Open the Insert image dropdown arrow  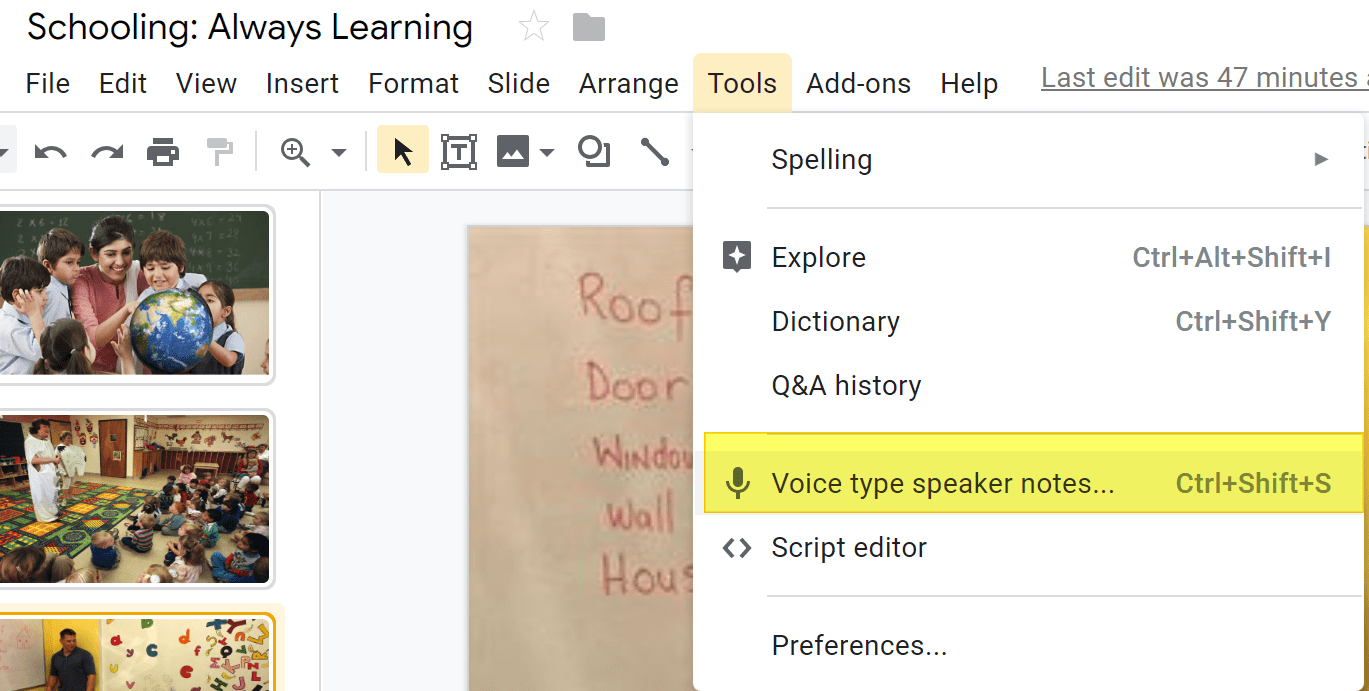point(546,153)
